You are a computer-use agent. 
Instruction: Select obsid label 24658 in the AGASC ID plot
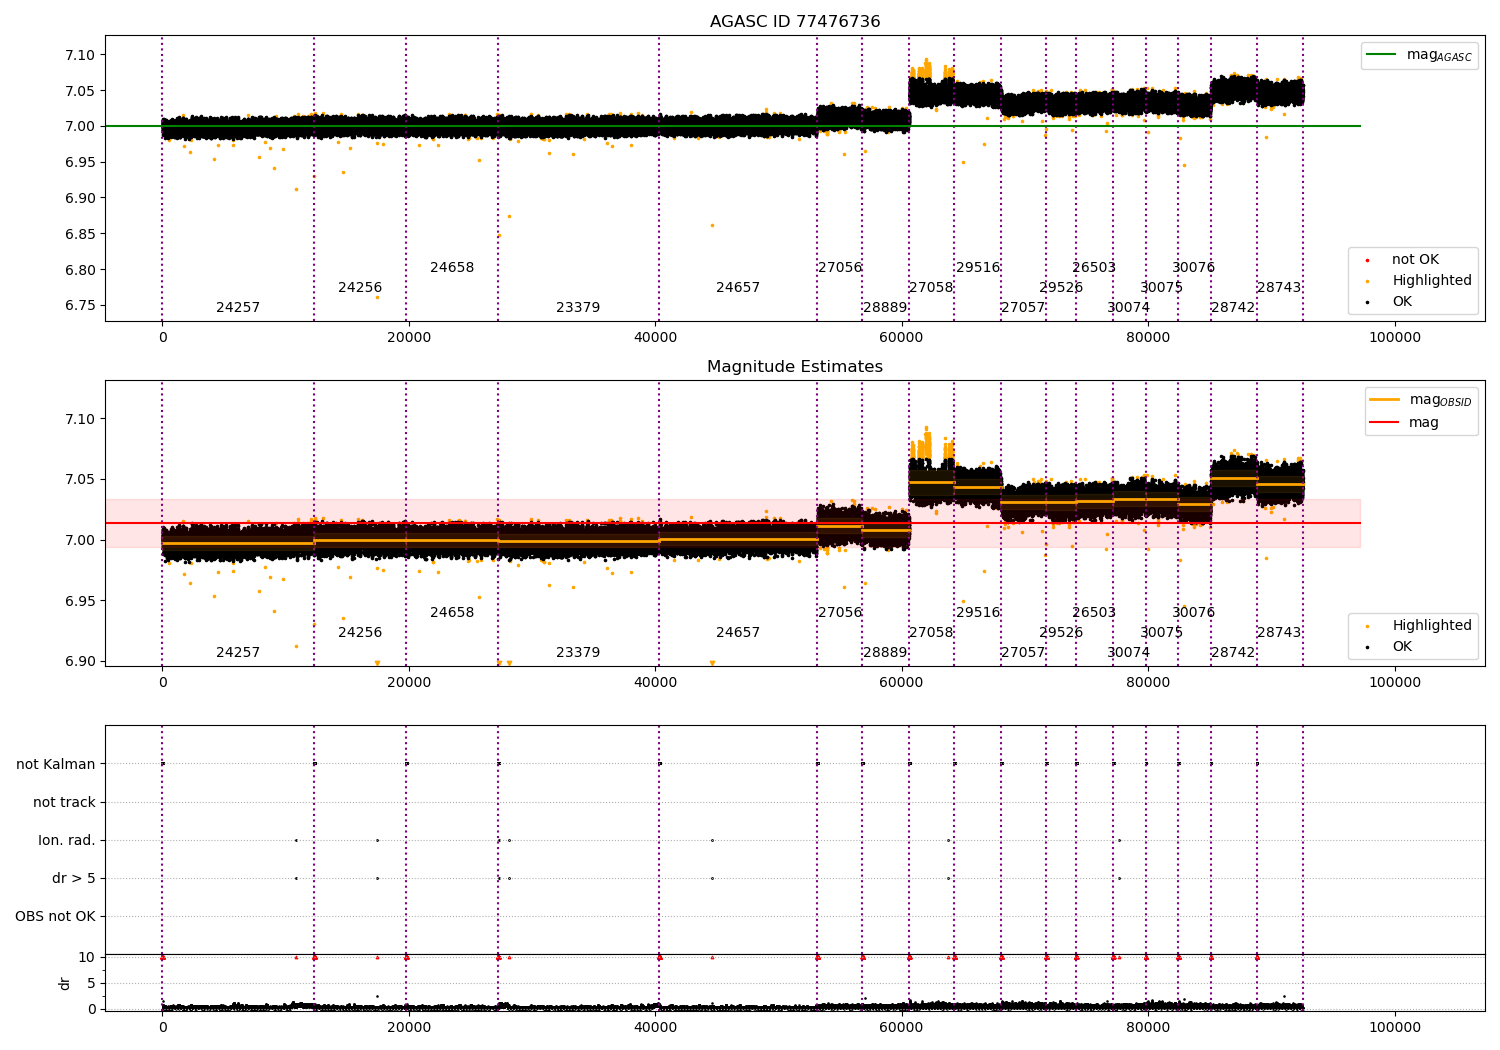point(452,268)
